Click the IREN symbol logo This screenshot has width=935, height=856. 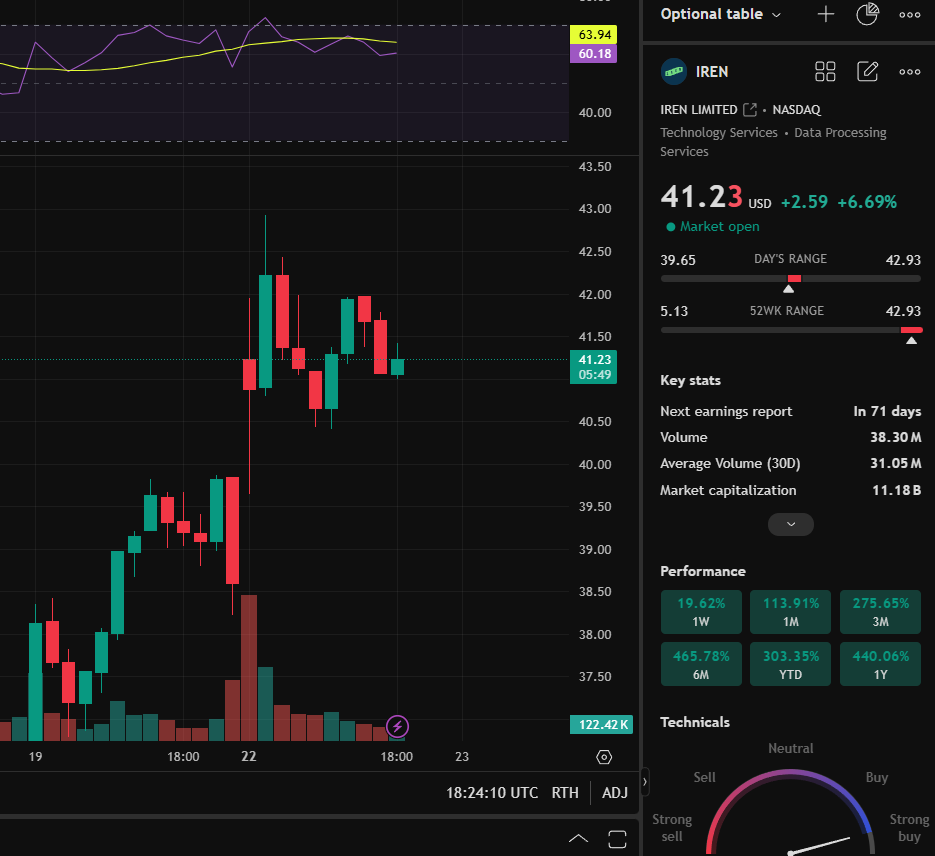(674, 72)
